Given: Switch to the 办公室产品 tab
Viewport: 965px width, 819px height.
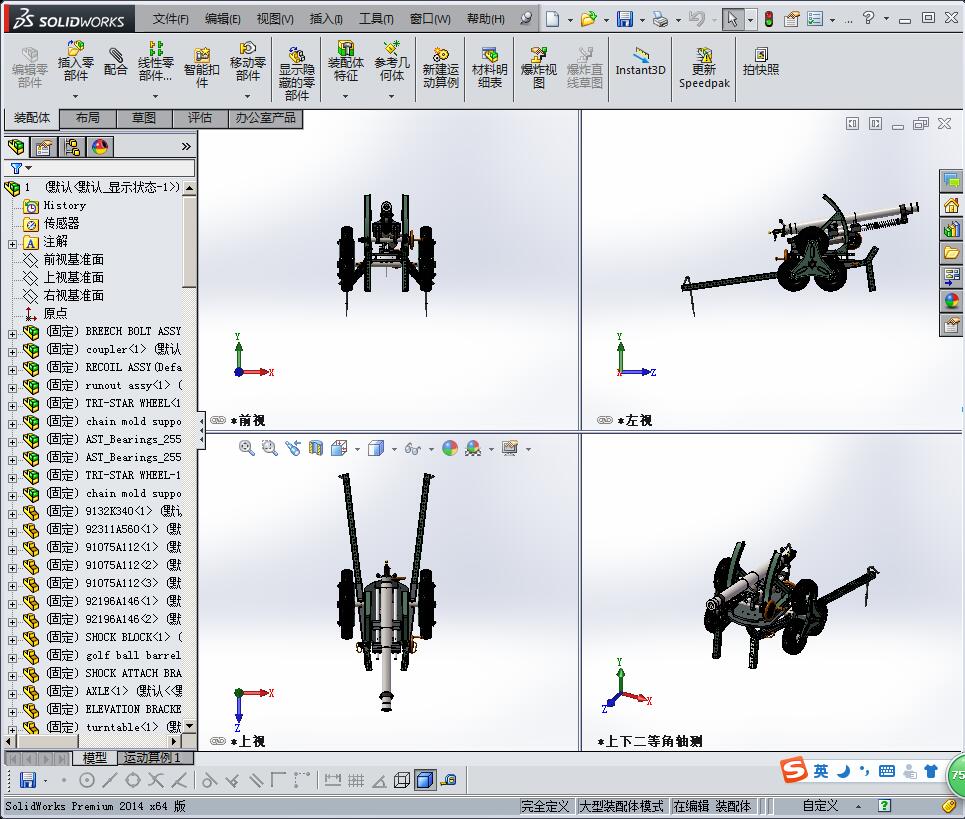Looking at the screenshot, I should pyautogui.click(x=265, y=118).
